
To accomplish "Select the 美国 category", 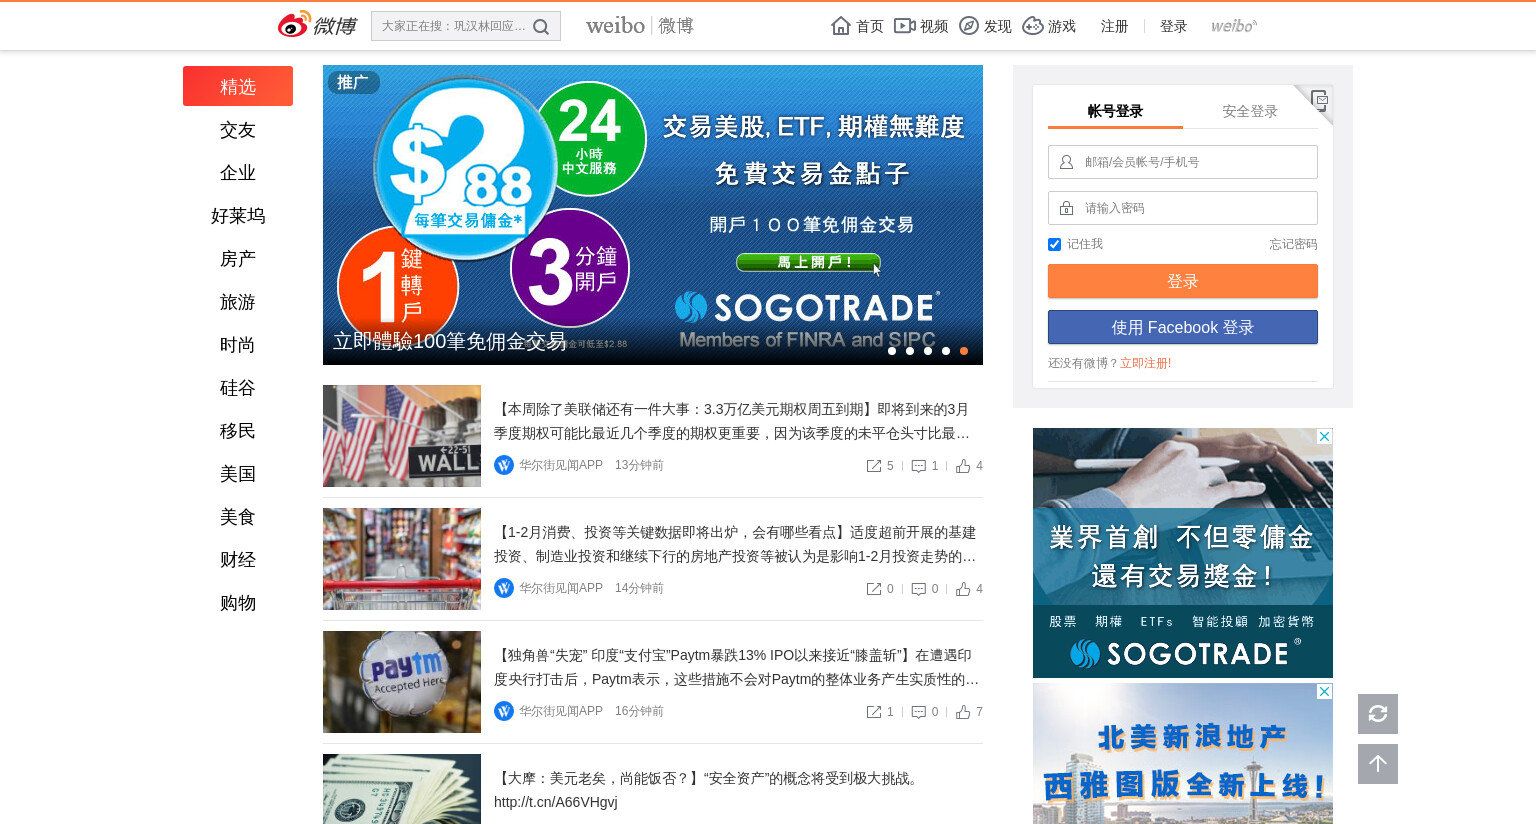I will coord(238,474).
